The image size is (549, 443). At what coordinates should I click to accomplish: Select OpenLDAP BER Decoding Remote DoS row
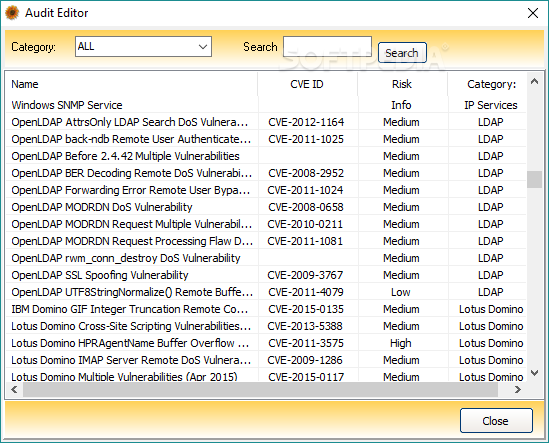pos(266,173)
